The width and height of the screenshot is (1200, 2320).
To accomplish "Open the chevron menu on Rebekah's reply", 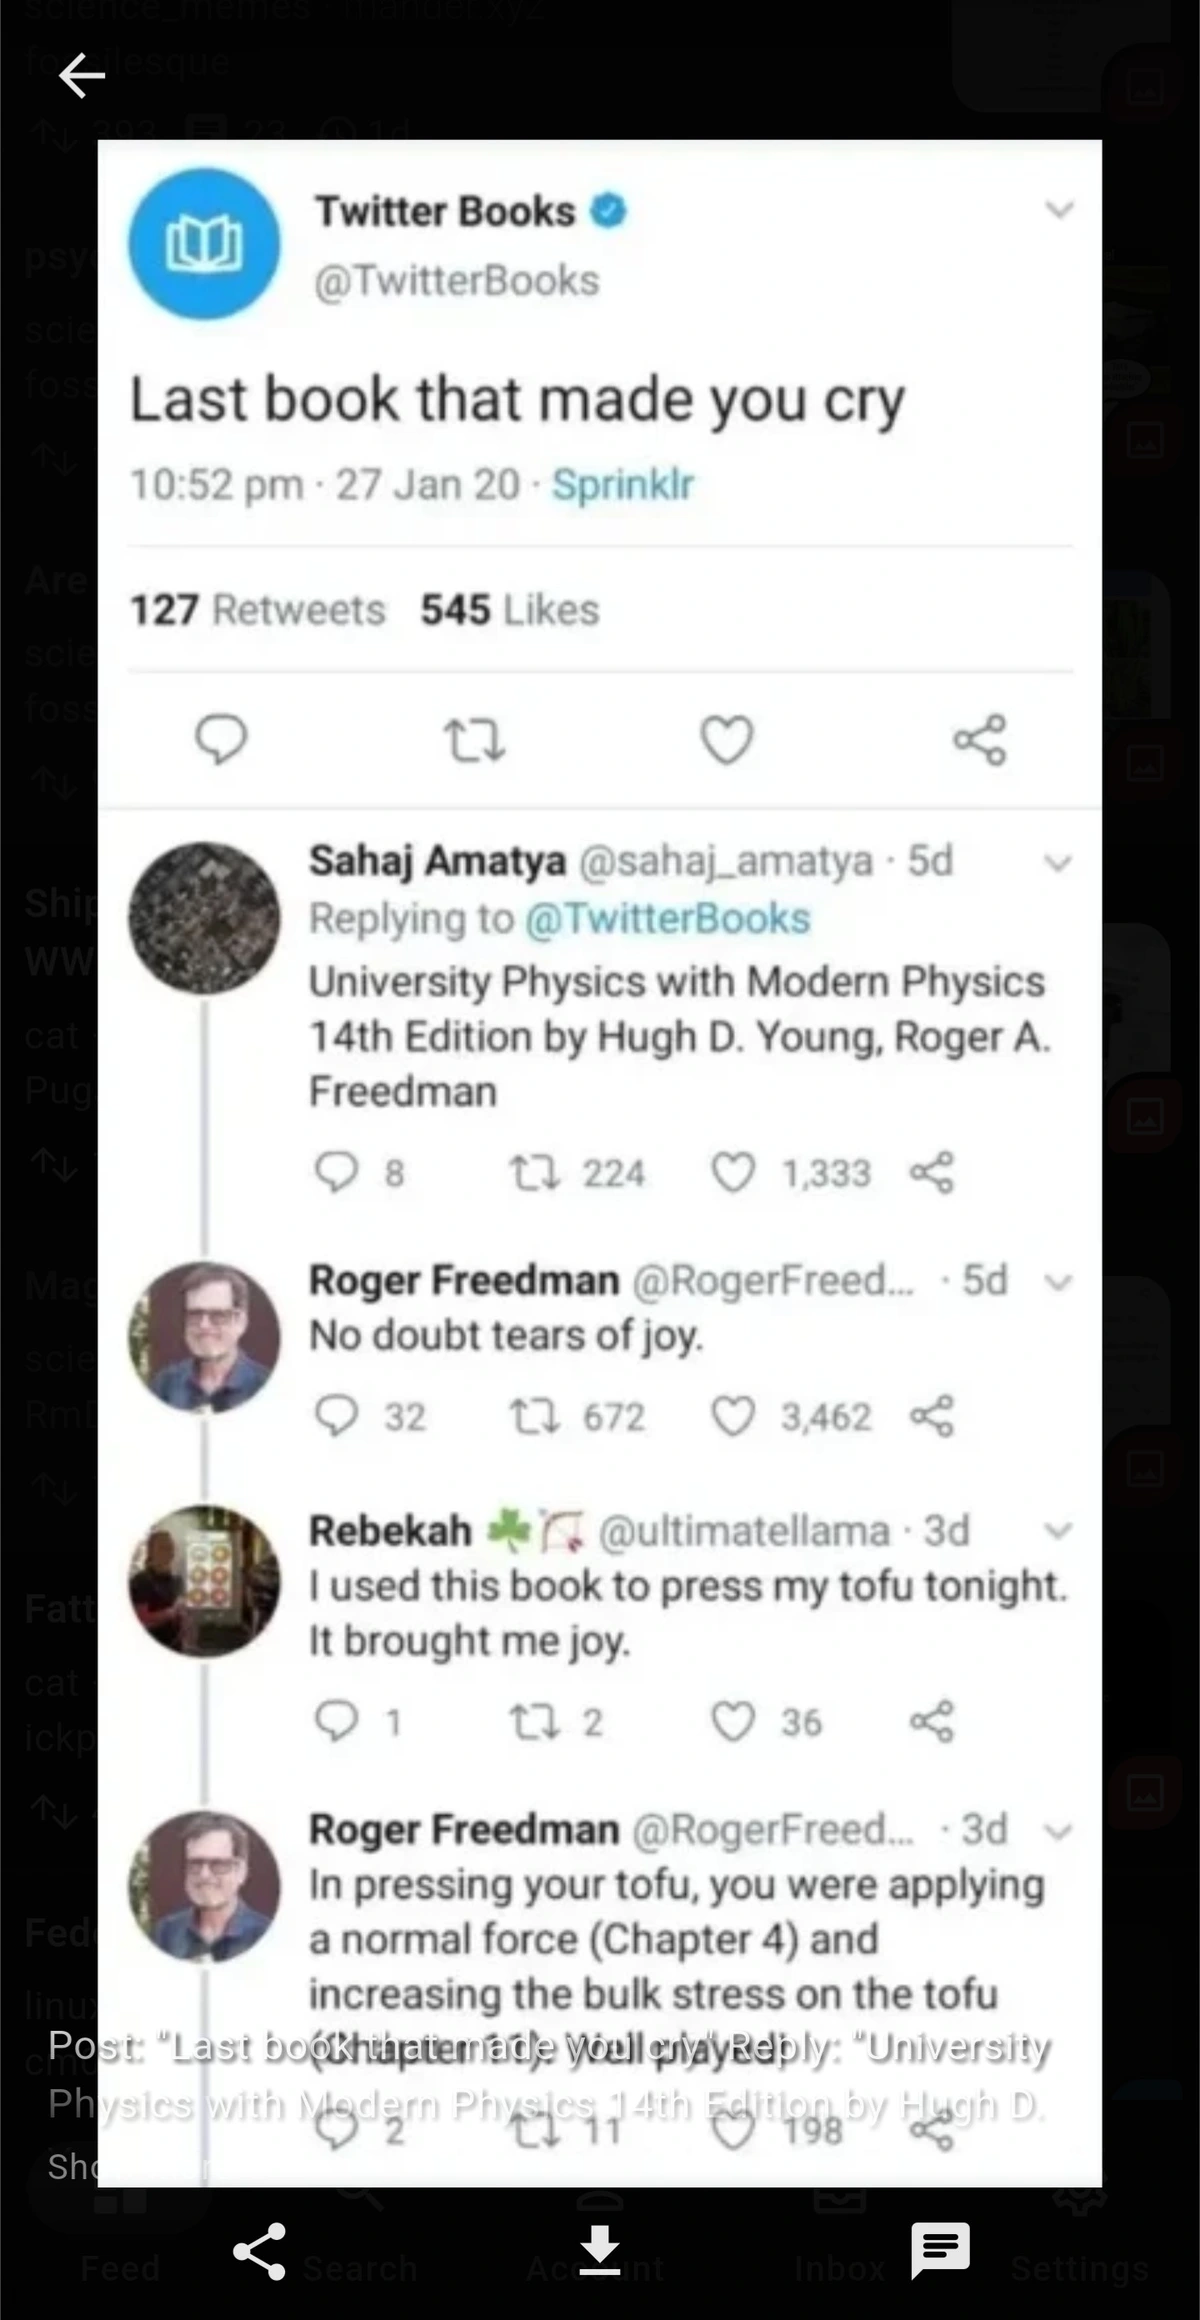I will coord(1060,1530).
